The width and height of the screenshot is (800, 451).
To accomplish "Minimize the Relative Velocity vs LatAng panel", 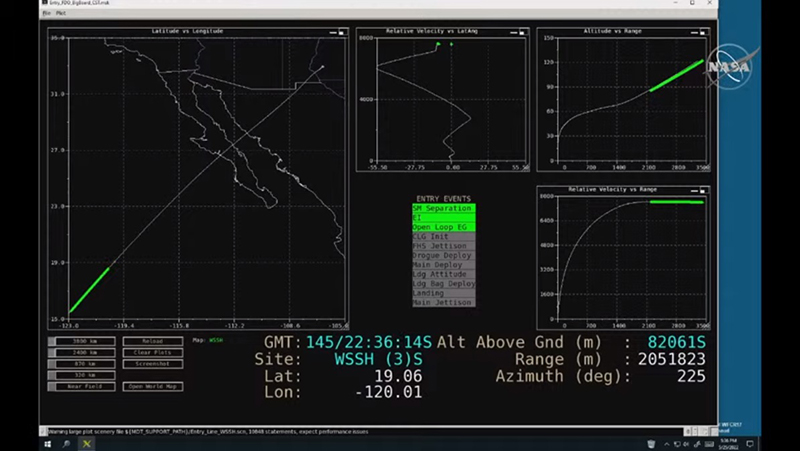I will click(x=513, y=33).
